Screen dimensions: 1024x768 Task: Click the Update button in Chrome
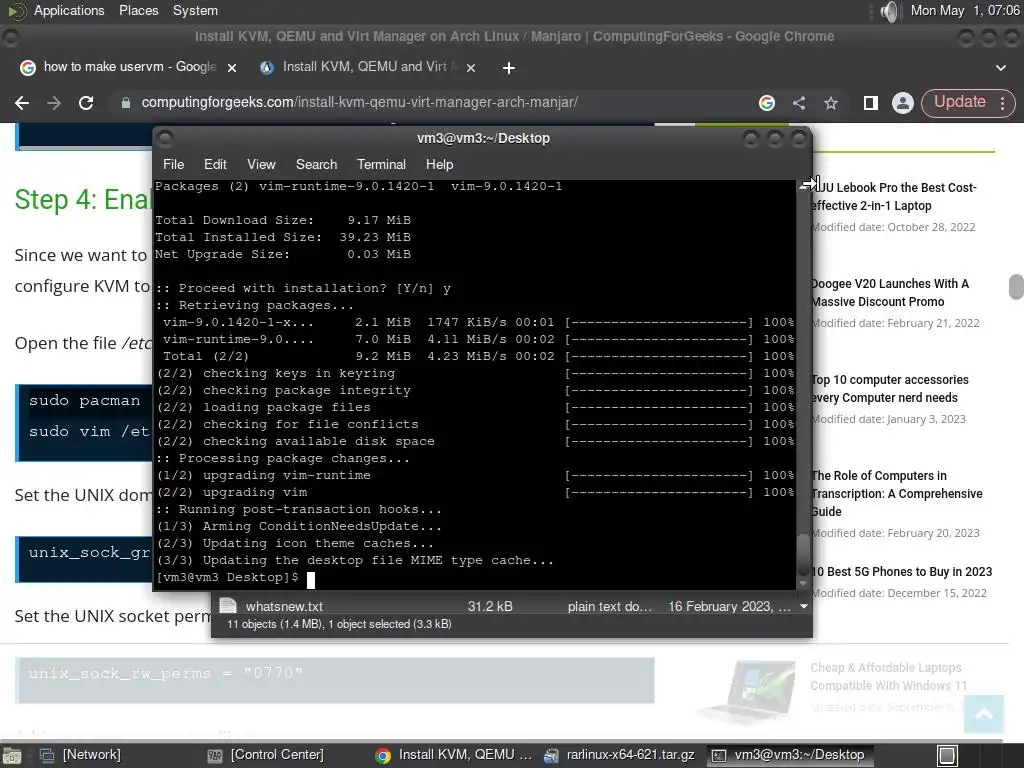(959, 102)
